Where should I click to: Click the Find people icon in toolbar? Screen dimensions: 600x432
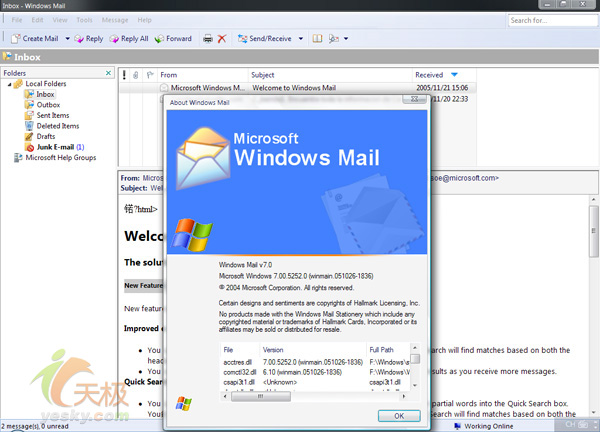(334, 39)
